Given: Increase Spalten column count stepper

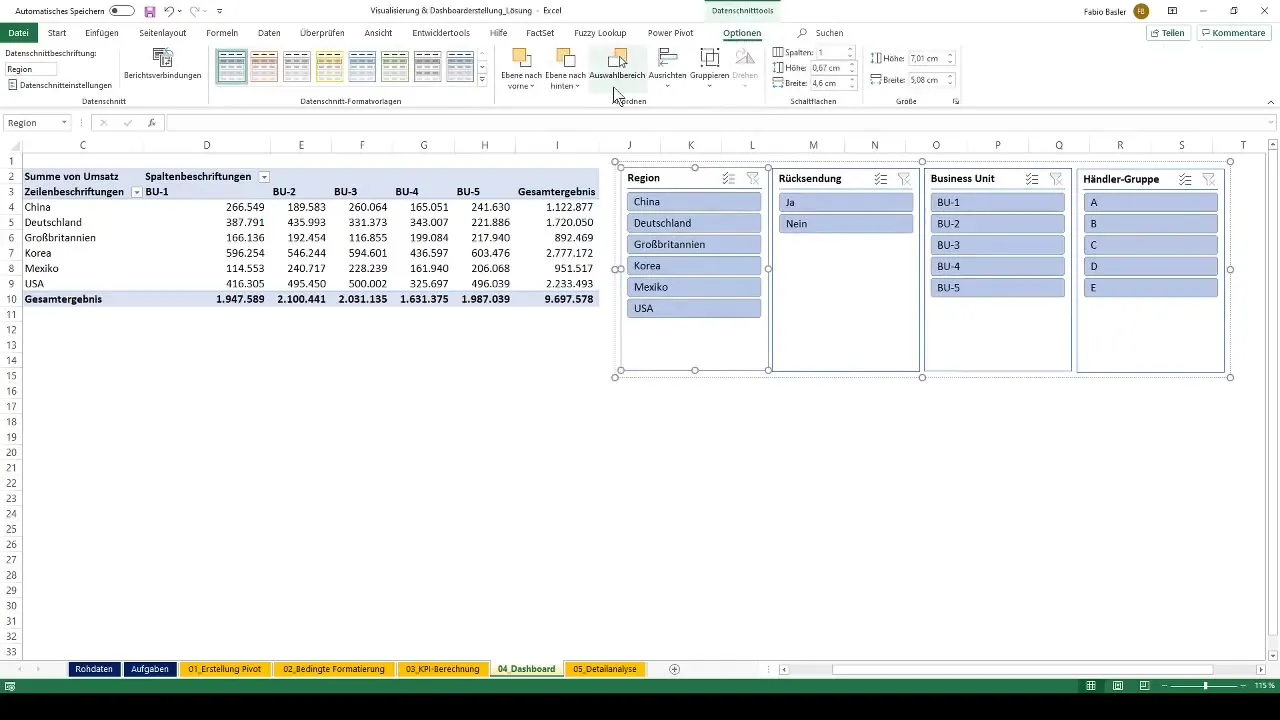Looking at the screenshot, I should pyautogui.click(x=850, y=49).
